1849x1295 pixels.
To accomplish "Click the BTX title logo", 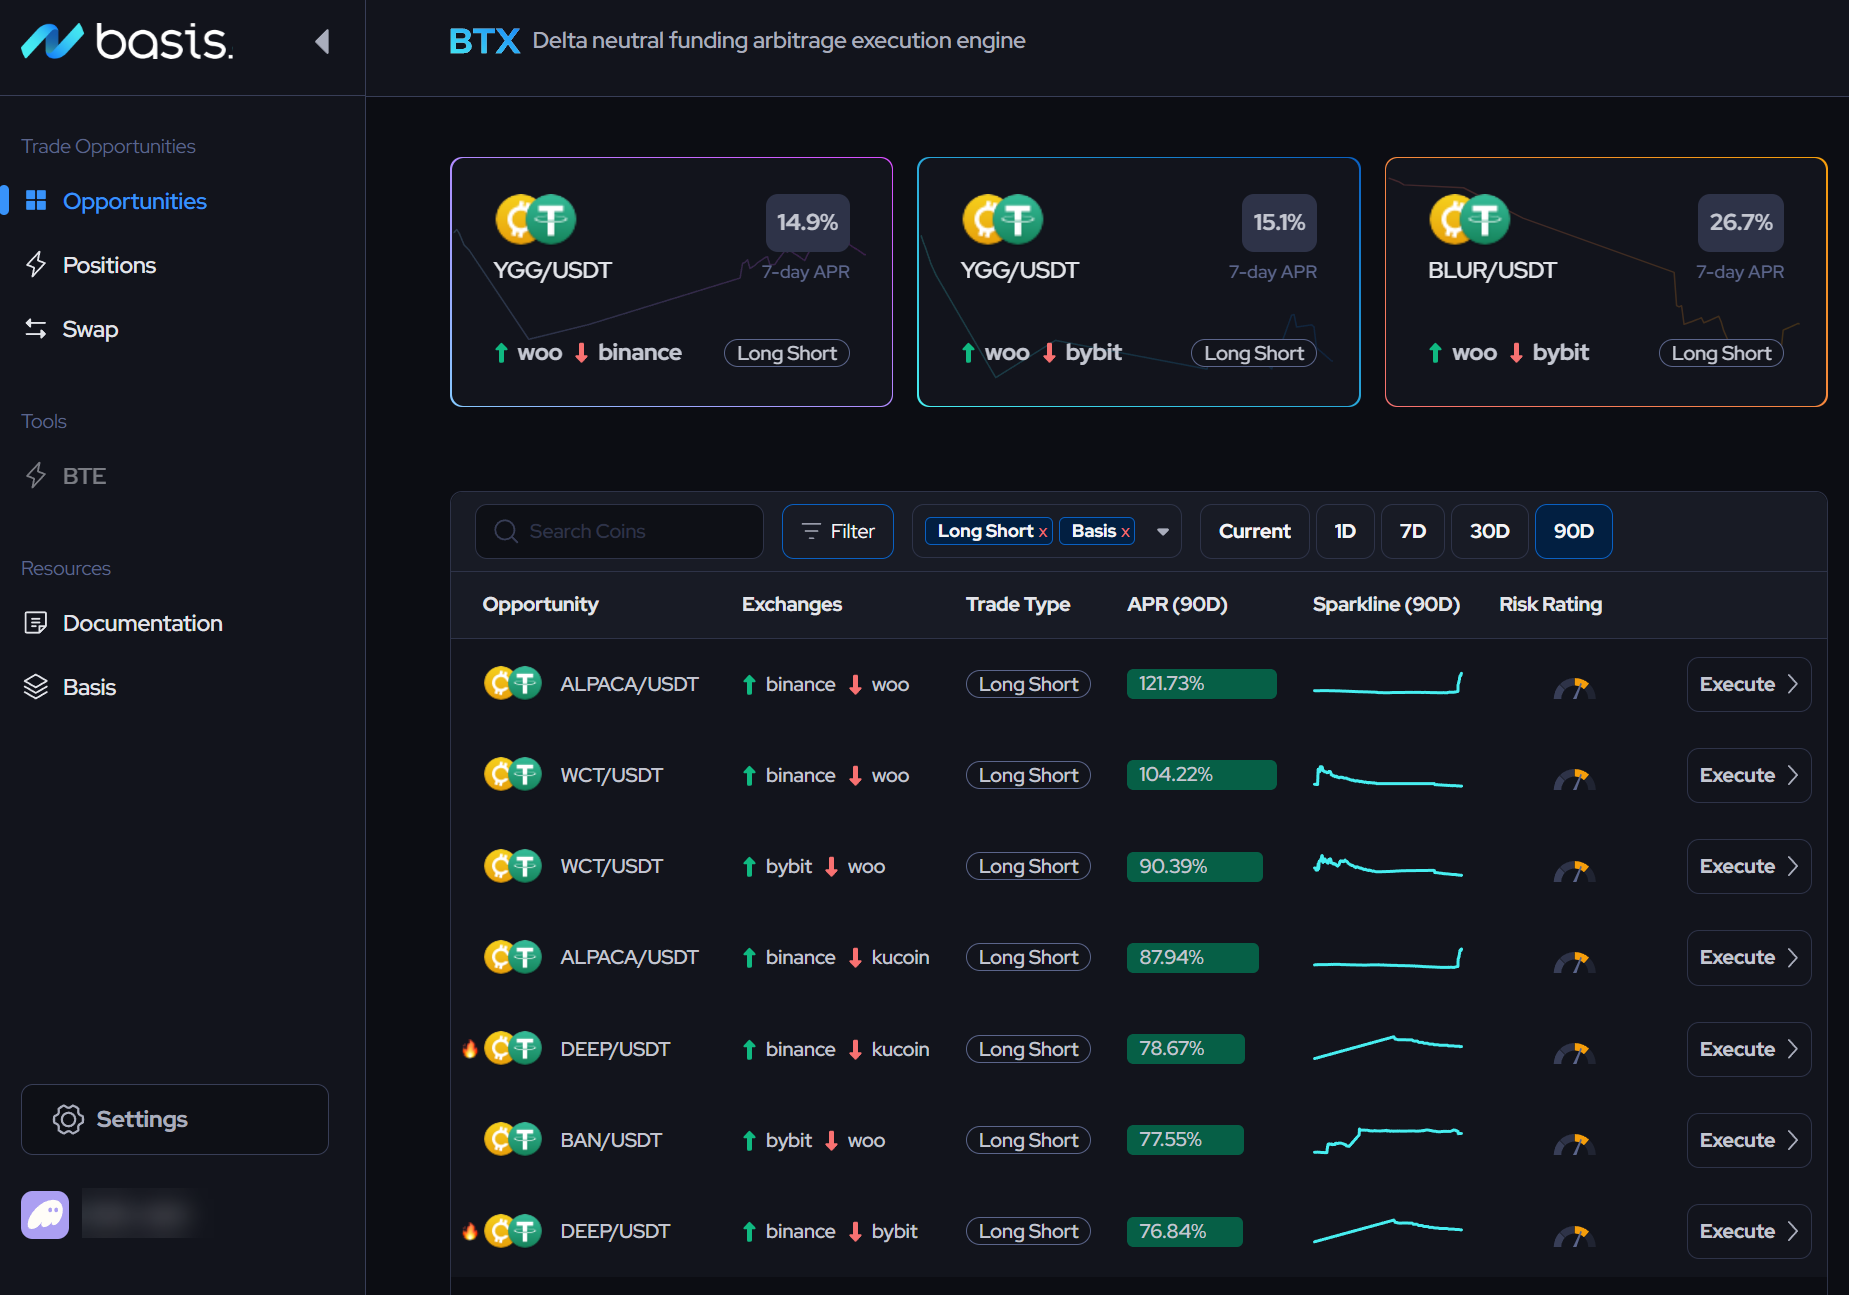I will pos(484,41).
